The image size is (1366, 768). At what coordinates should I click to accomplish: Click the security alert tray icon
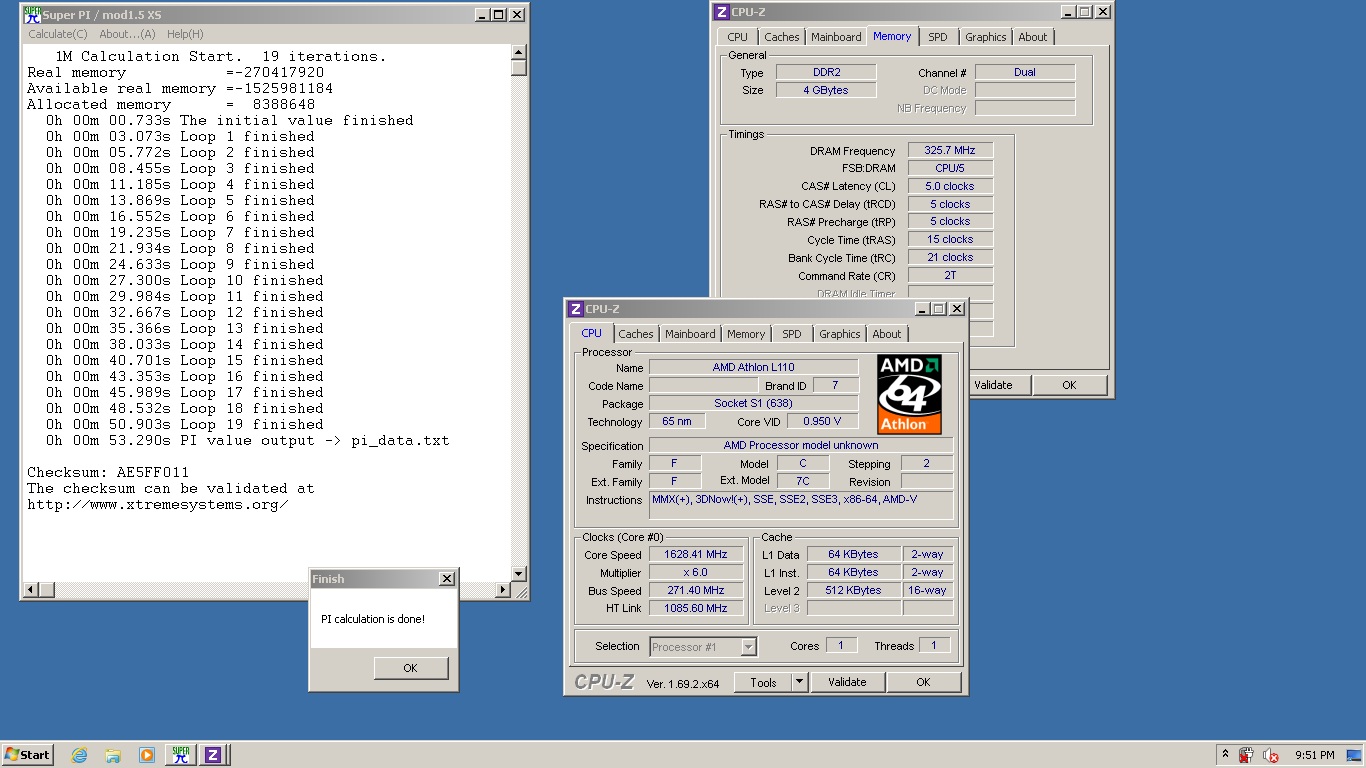(1247, 755)
